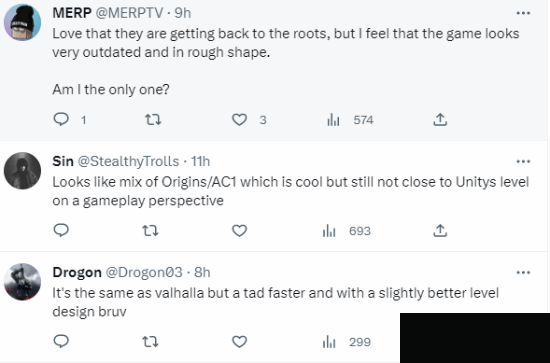Share Sin's tweet

(440, 230)
